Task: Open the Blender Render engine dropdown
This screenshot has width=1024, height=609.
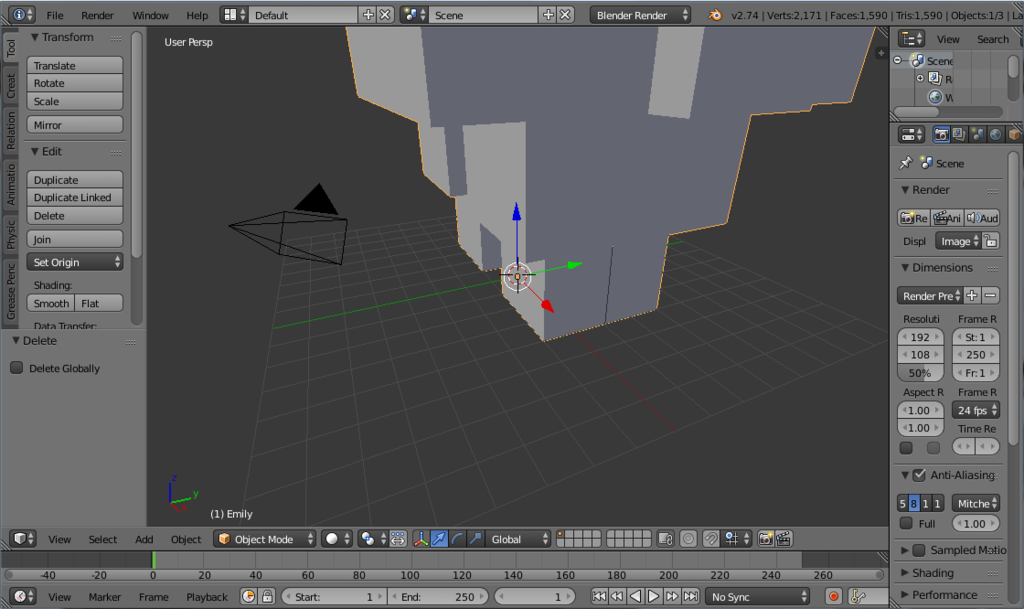Action: (640, 14)
